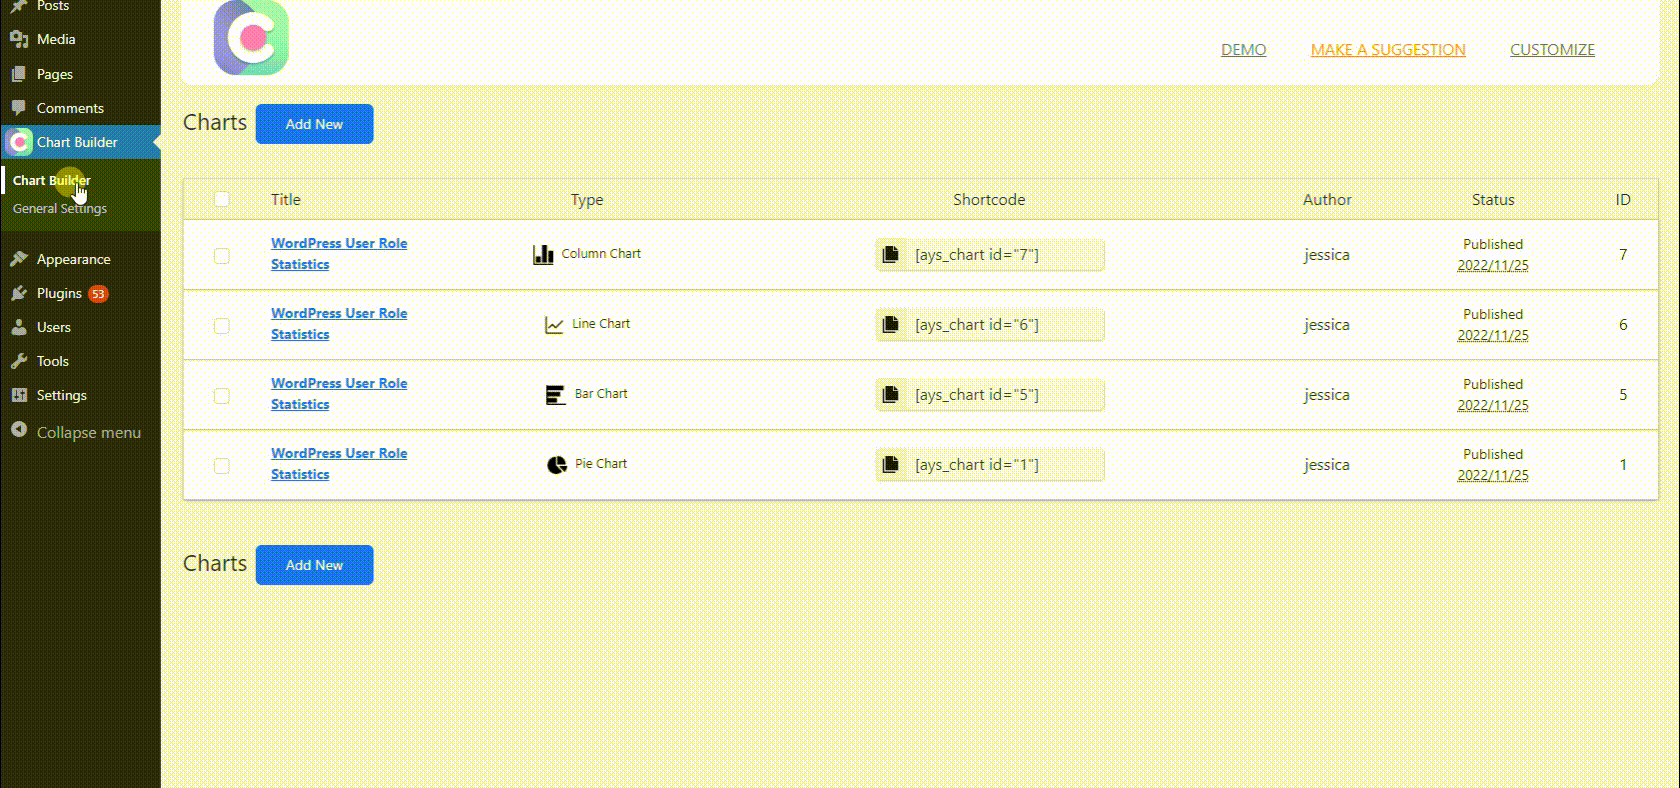This screenshot has width=1680, height=788.
Task: Check the Column Chart row checkbox
Action: coord(222,256)
